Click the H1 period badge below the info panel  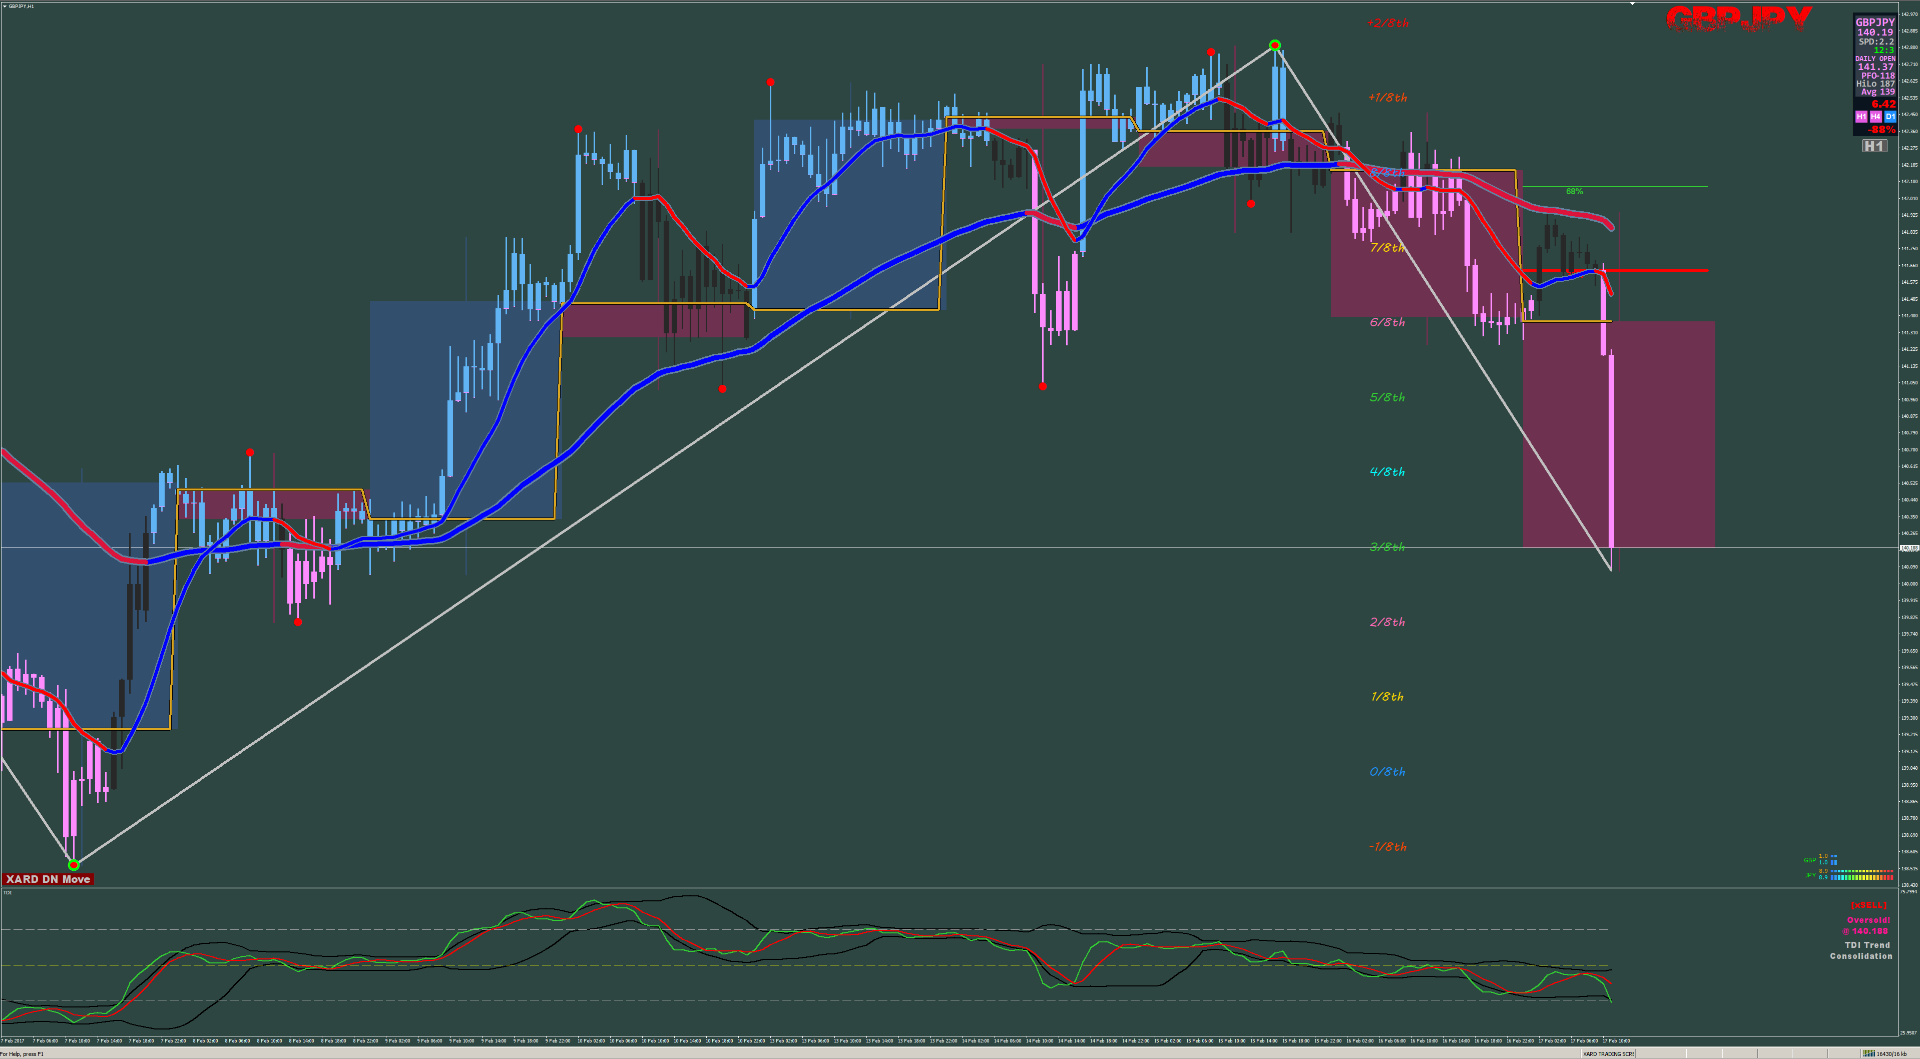(1875, 145)
